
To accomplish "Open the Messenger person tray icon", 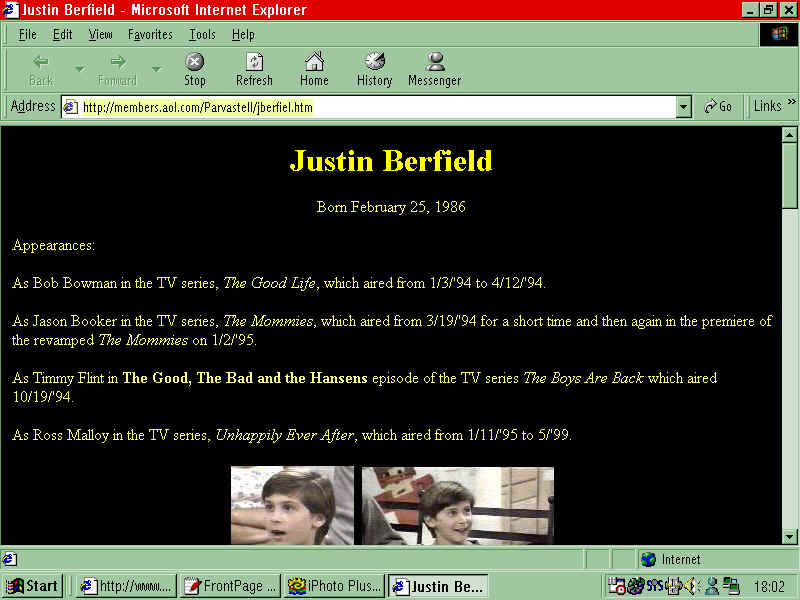I will pyautogui.click(x=712, y=586).
